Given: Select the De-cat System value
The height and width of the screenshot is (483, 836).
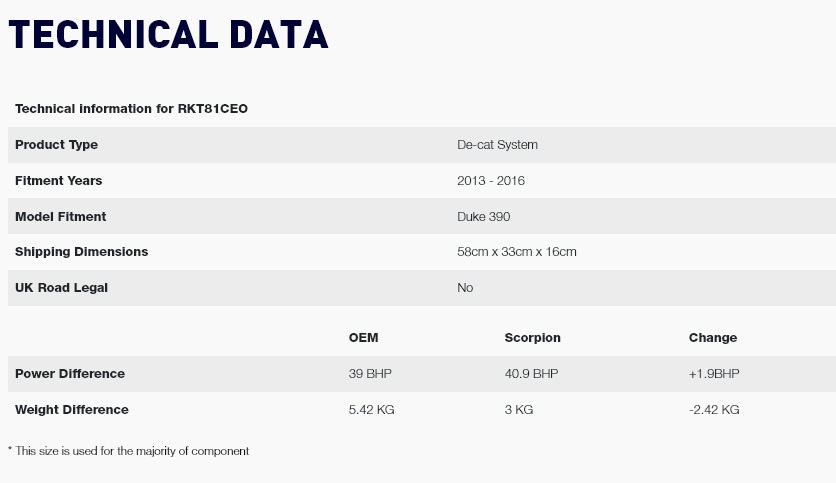Looking at the screenshot, I should [497, 145].
